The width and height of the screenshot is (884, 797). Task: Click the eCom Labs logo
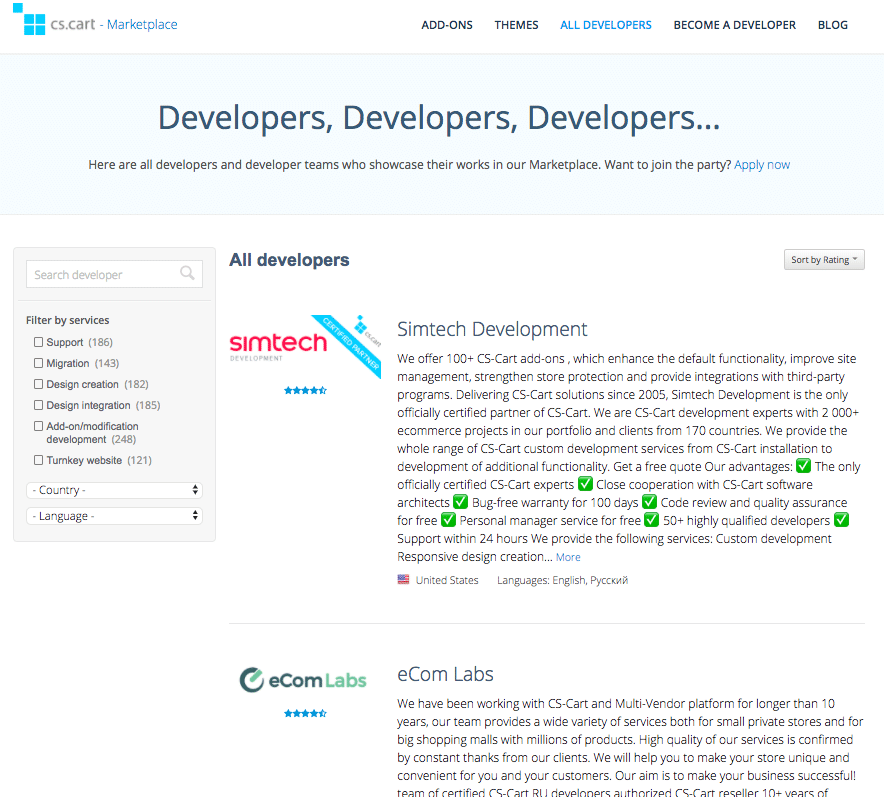(303, 679)
